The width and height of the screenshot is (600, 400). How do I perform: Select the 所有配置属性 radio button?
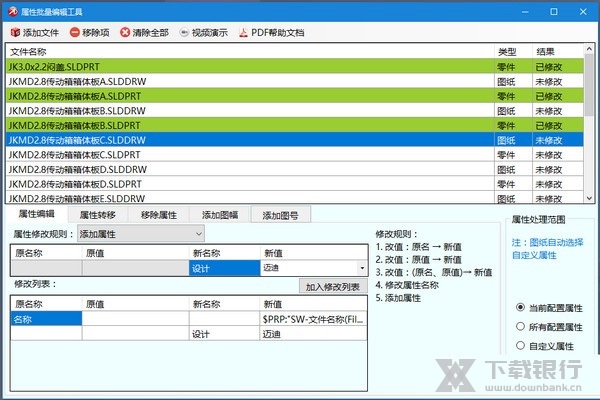(520, 327)
